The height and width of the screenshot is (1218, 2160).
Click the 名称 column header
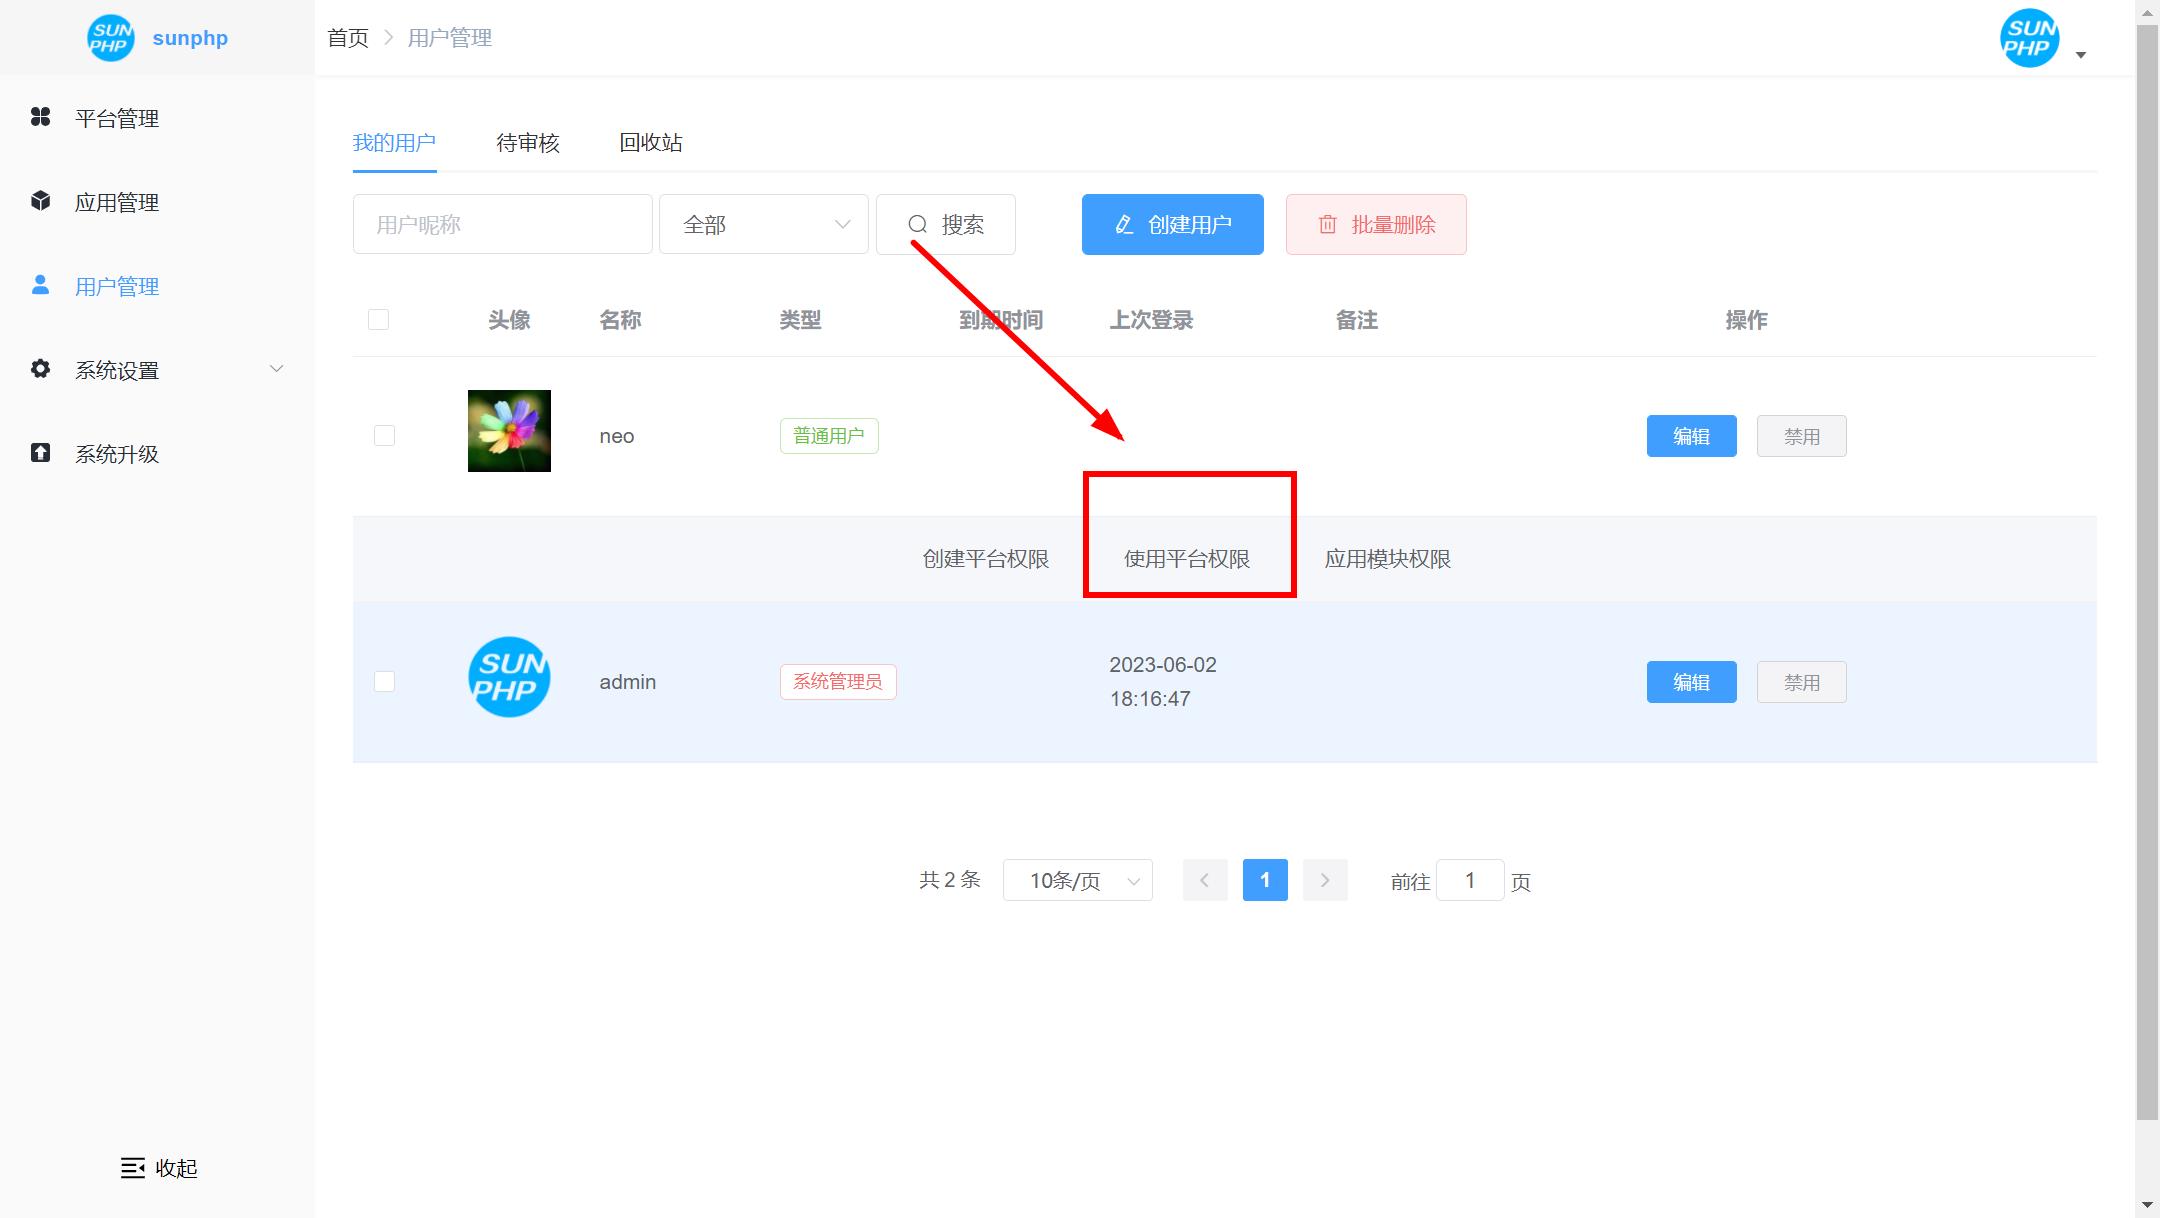tap(620, 320)
